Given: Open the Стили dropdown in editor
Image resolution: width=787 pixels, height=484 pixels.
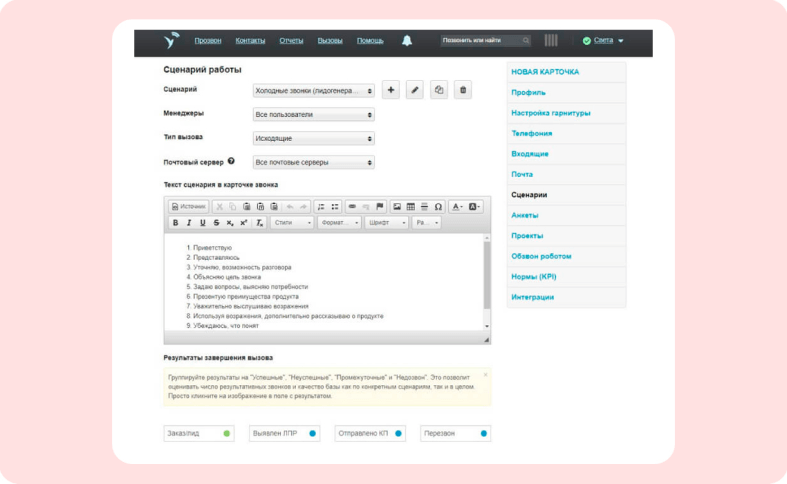Looking at the screenshot, I should click(x=293, y=223).
